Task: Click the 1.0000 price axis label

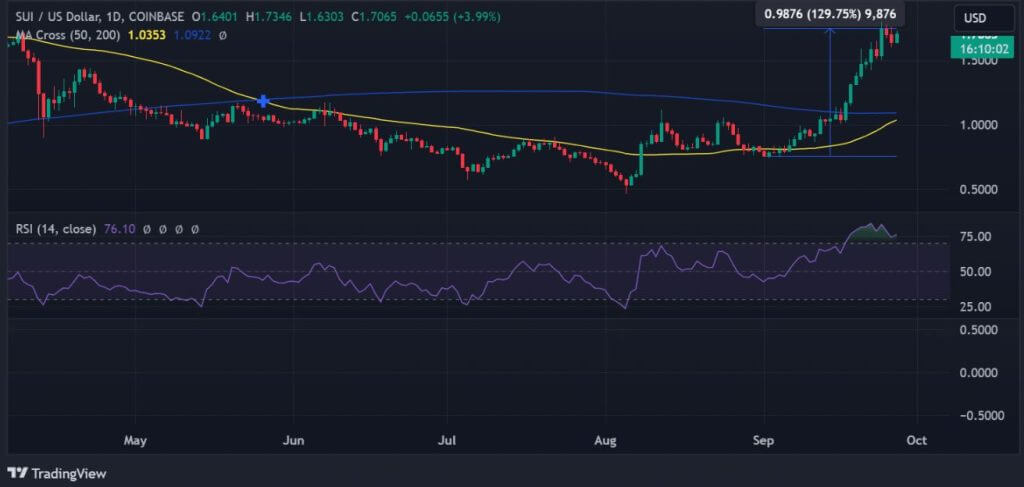Action: (x=976, y=125)
